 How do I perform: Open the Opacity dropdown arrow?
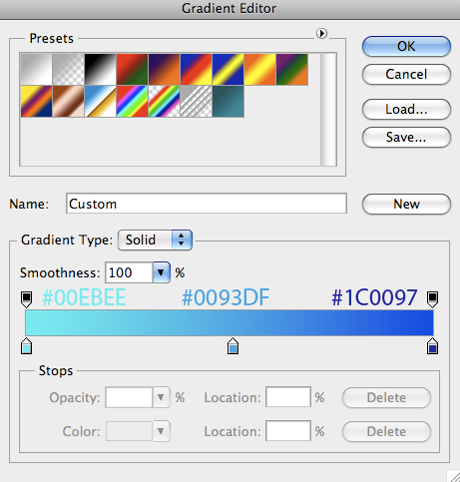(161, 397)
